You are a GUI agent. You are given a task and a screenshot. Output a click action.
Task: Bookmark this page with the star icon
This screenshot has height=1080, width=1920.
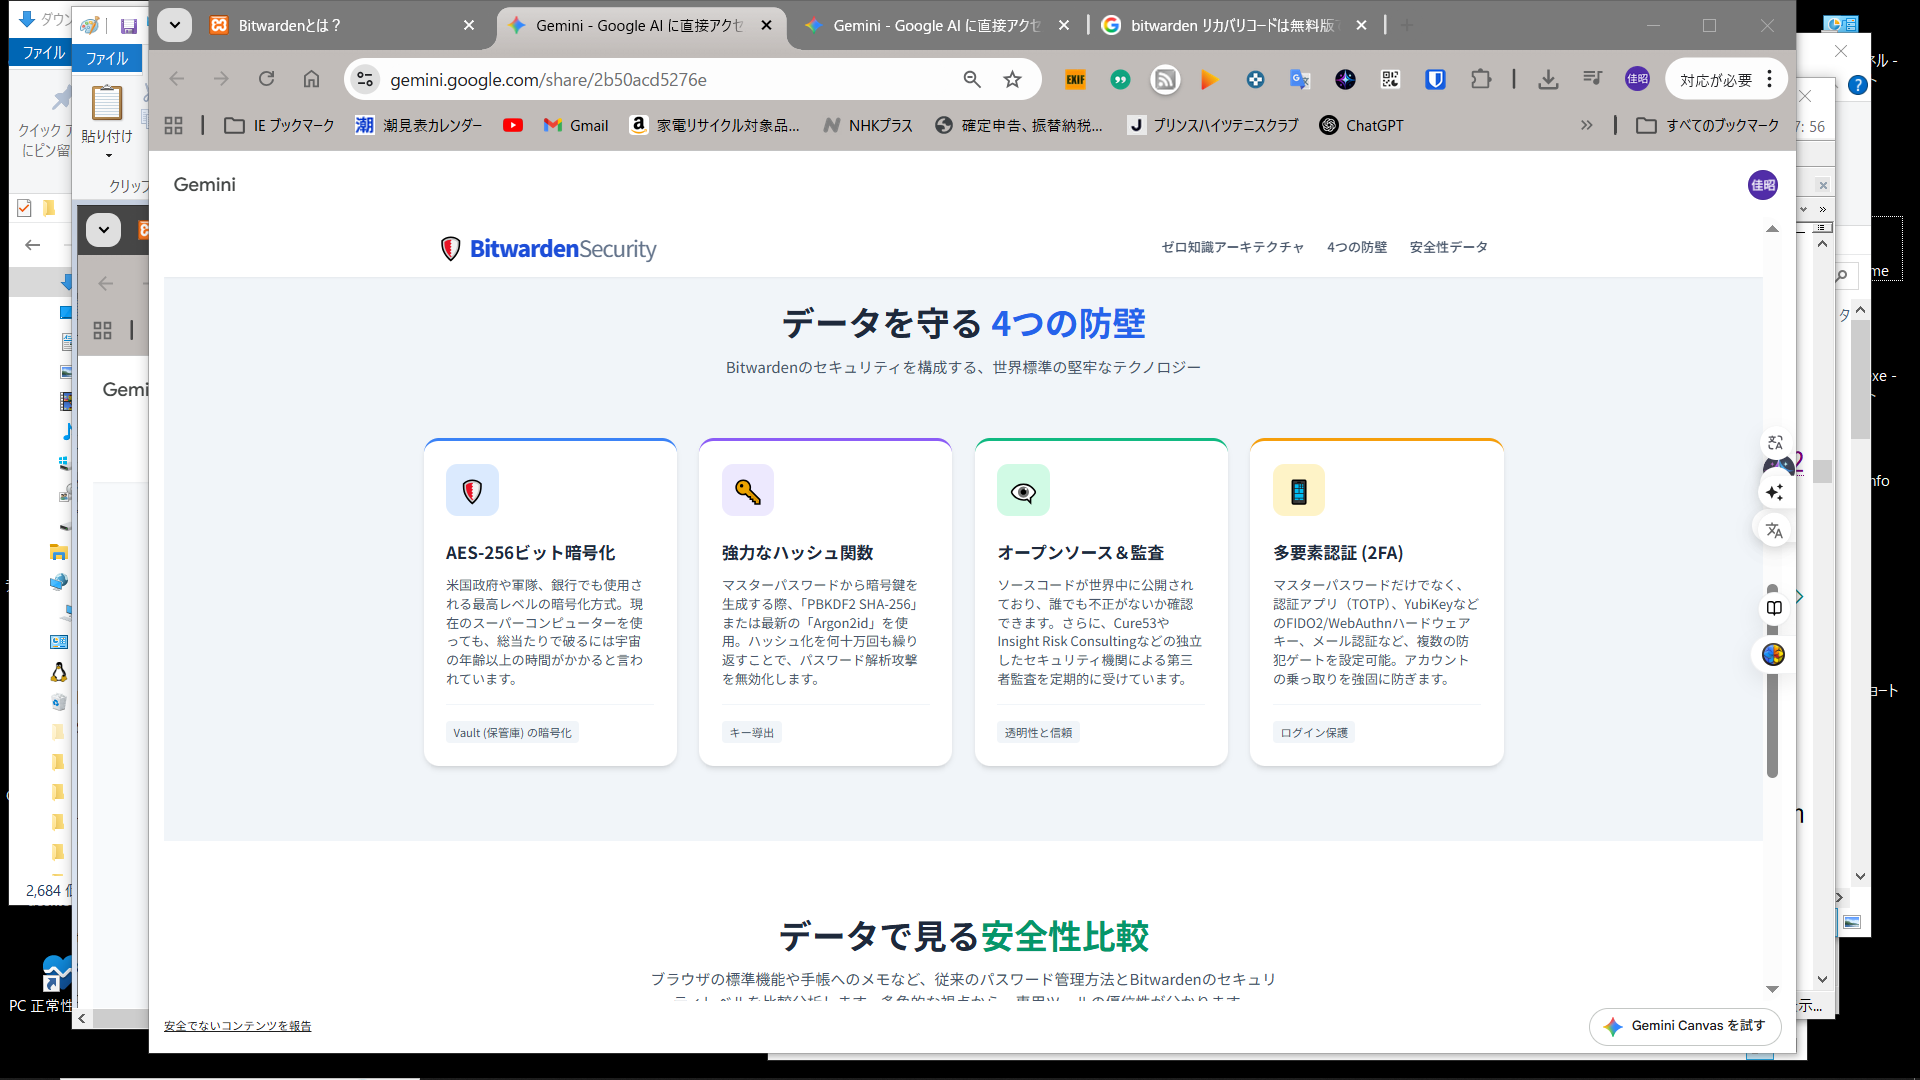click(x=1013, y=80)
